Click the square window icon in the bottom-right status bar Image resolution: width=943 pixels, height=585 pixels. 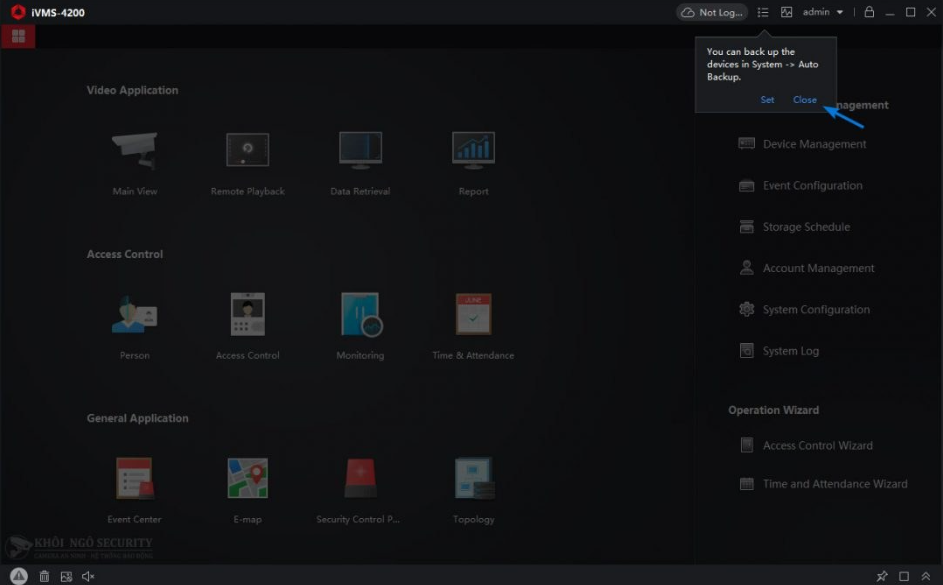coord(904,576)
